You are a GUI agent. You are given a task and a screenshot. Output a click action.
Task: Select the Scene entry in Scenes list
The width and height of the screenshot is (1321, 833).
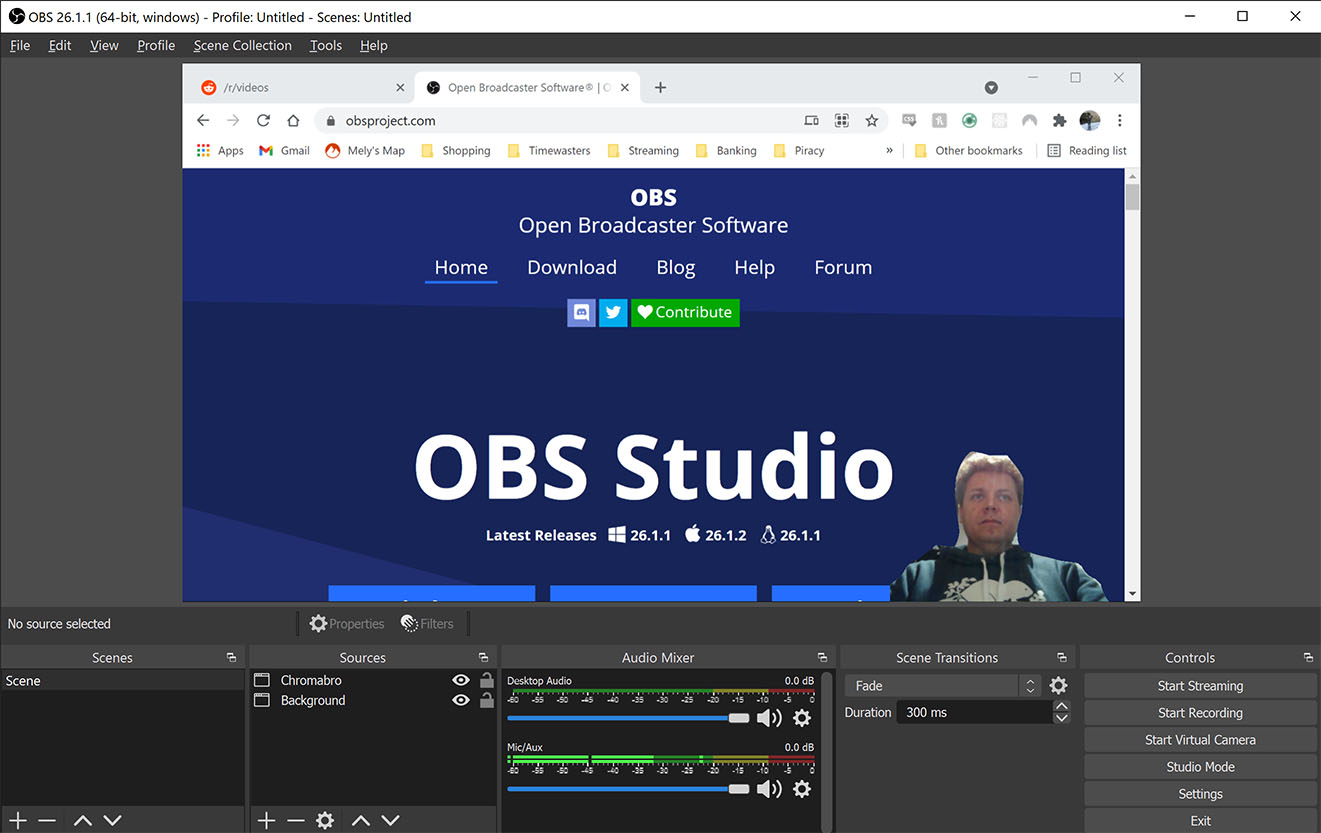pyautogui.click(x=122, y=681)
